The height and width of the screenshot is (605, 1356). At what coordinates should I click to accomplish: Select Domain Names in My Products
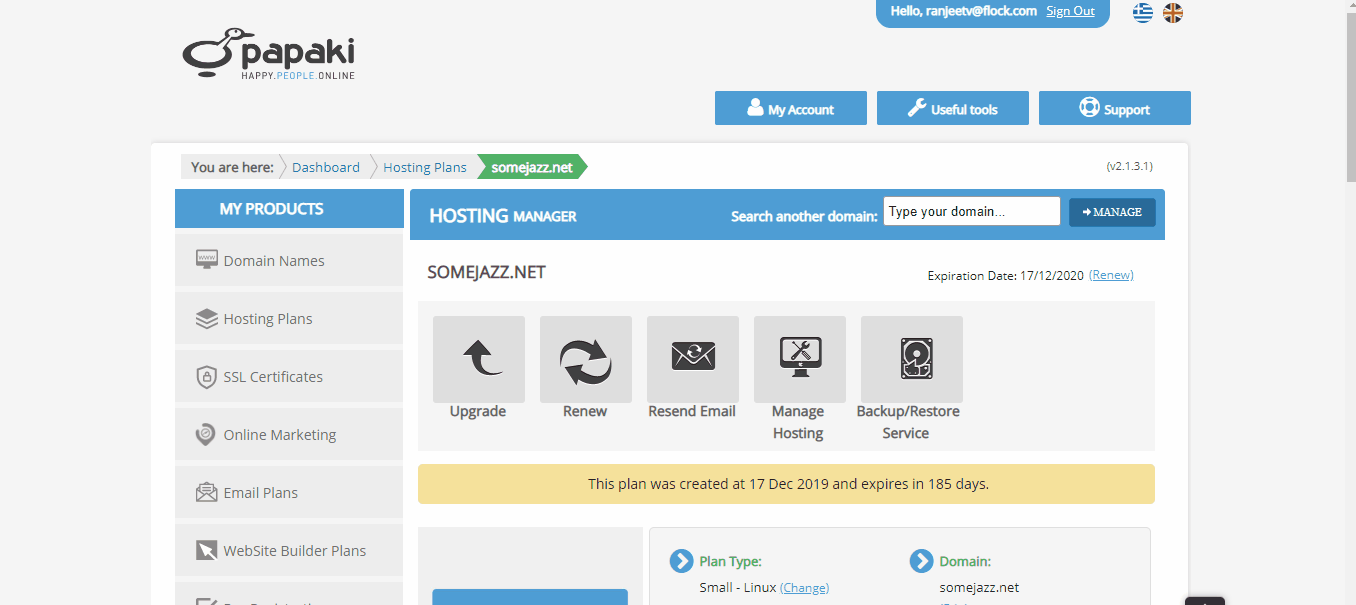[289, 260]
